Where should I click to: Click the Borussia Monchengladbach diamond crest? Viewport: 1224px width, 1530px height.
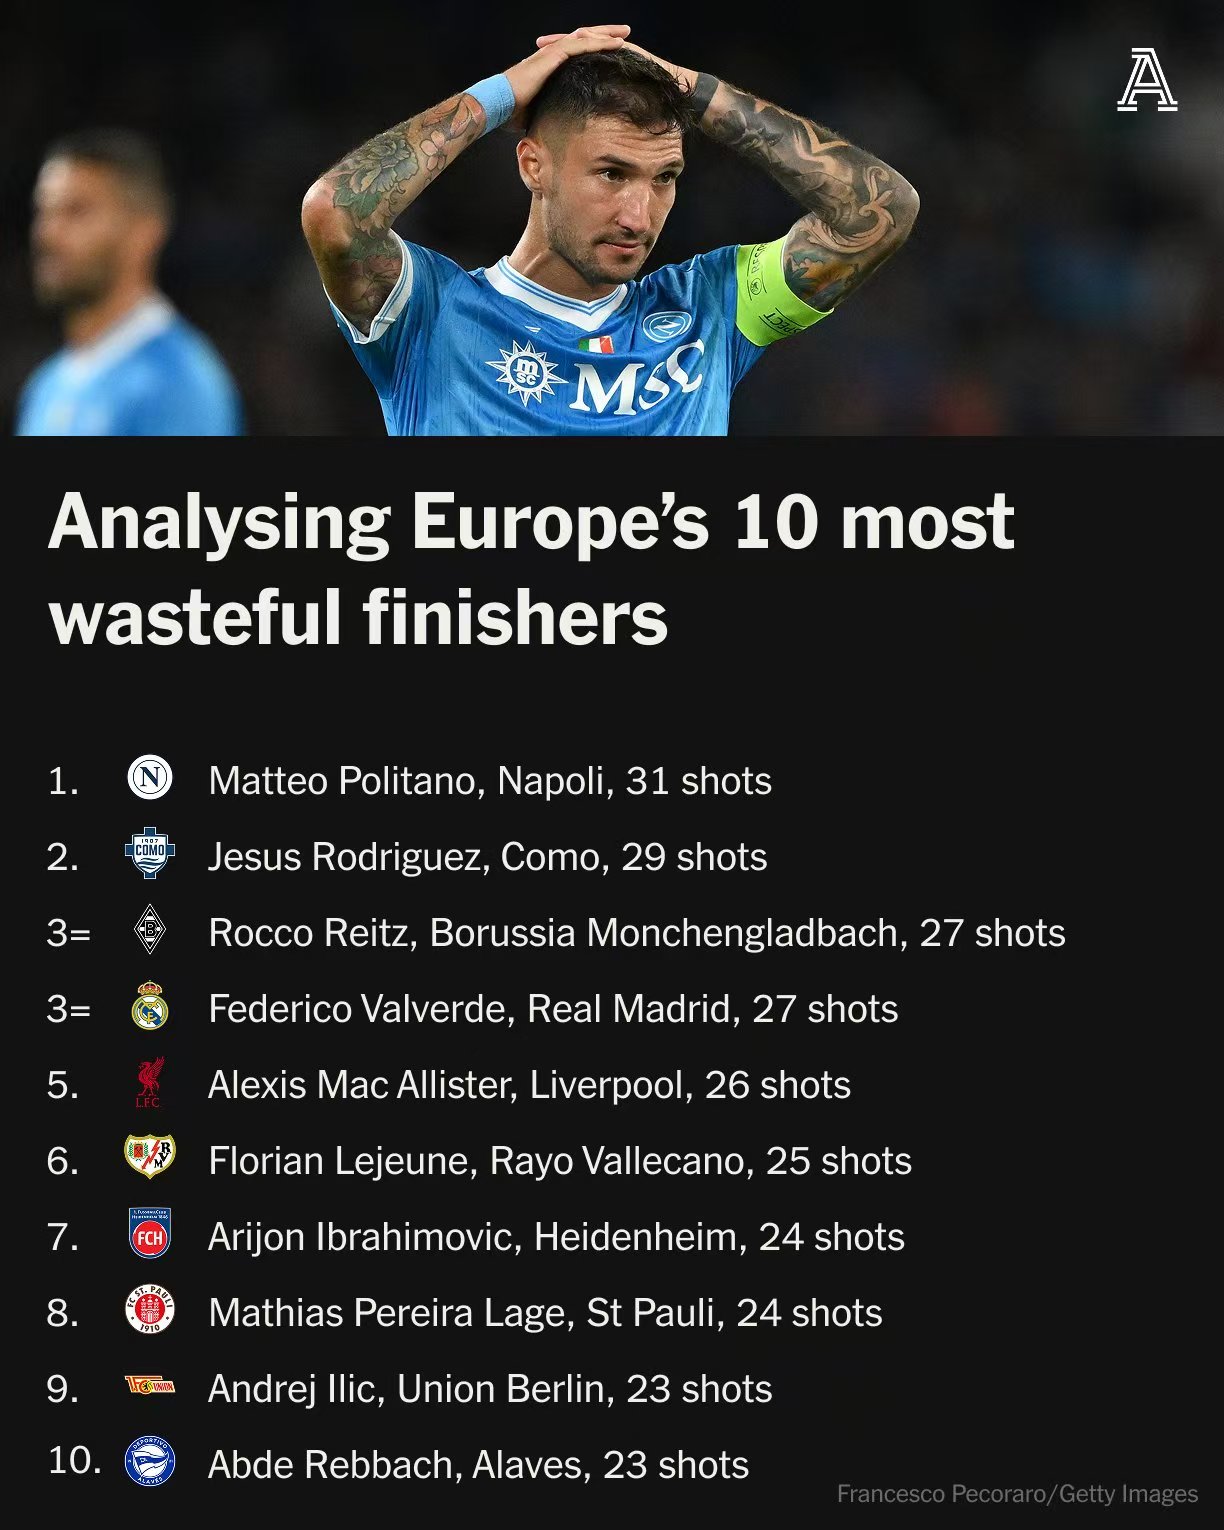[150, 931]
